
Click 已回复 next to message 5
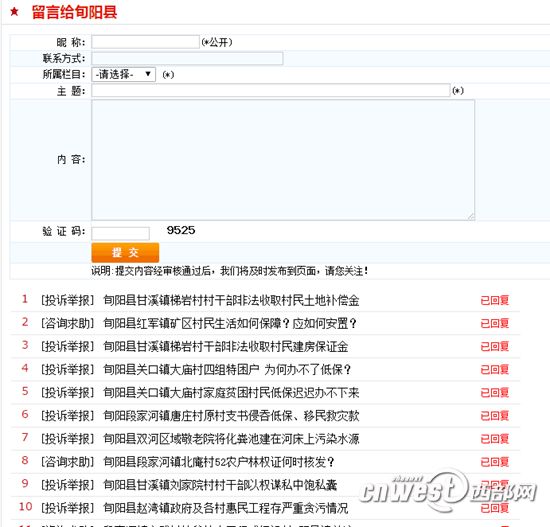tap(495, 392)
